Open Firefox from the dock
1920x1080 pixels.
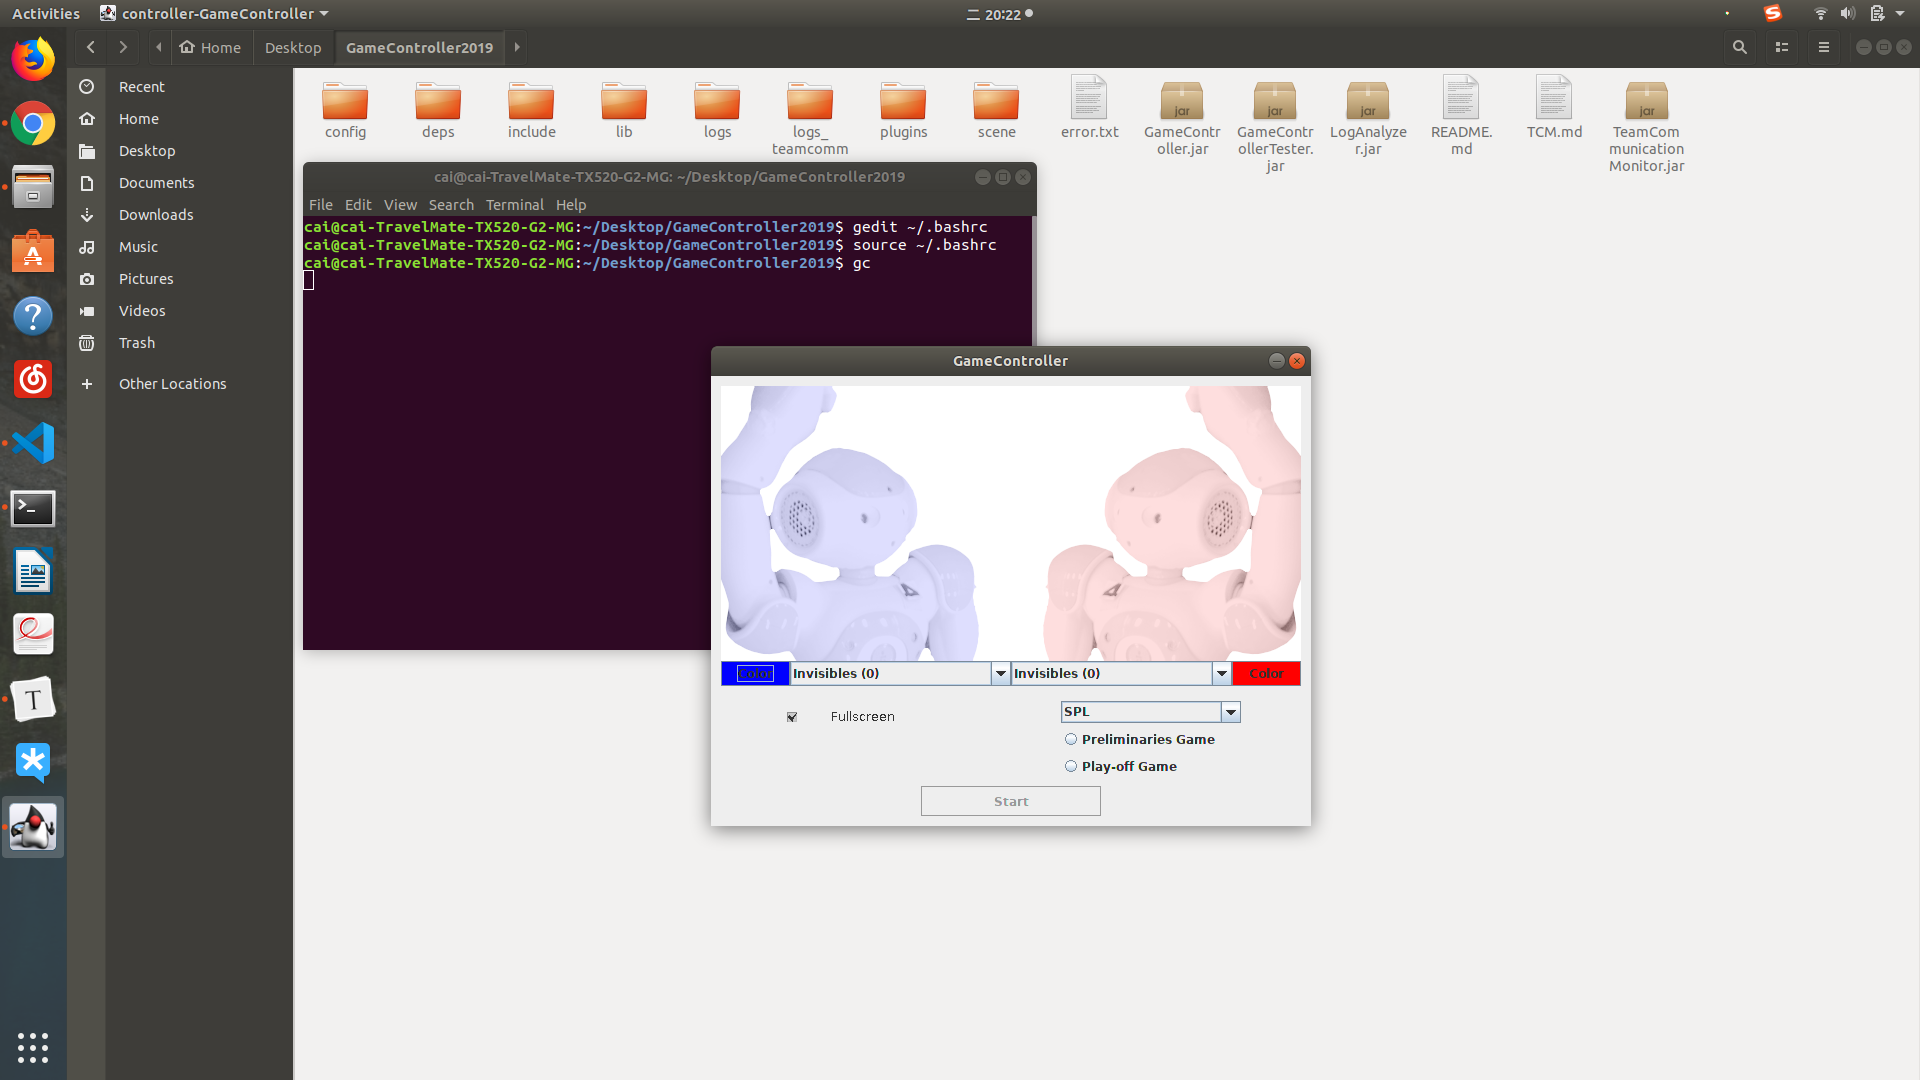pos(33,59)
